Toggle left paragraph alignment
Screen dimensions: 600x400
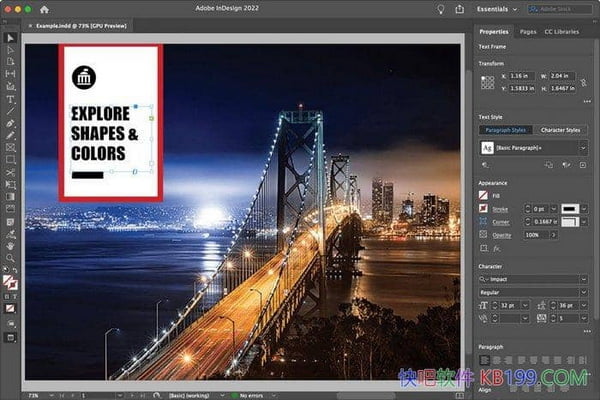pos(486,359)
